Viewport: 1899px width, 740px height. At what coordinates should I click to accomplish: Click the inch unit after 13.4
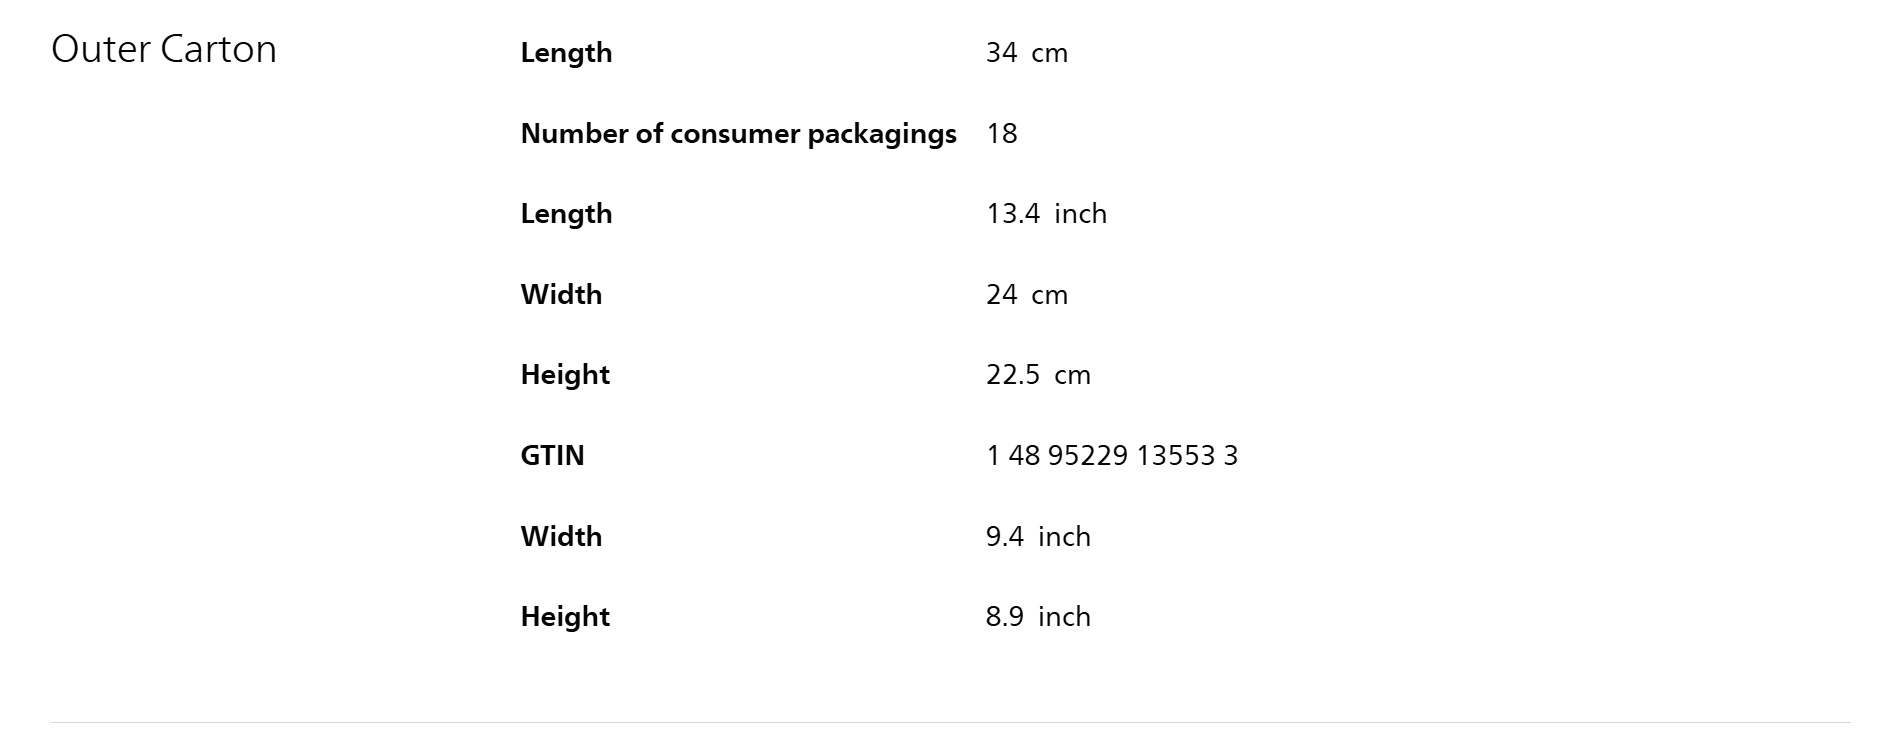click(1080, 214)
